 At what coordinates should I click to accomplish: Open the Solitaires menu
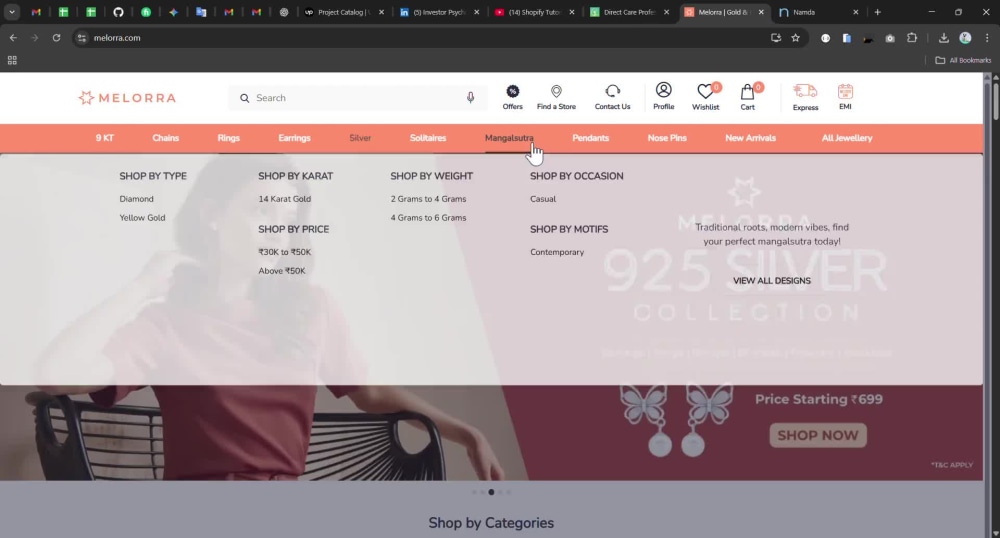(x=428, y=138)
